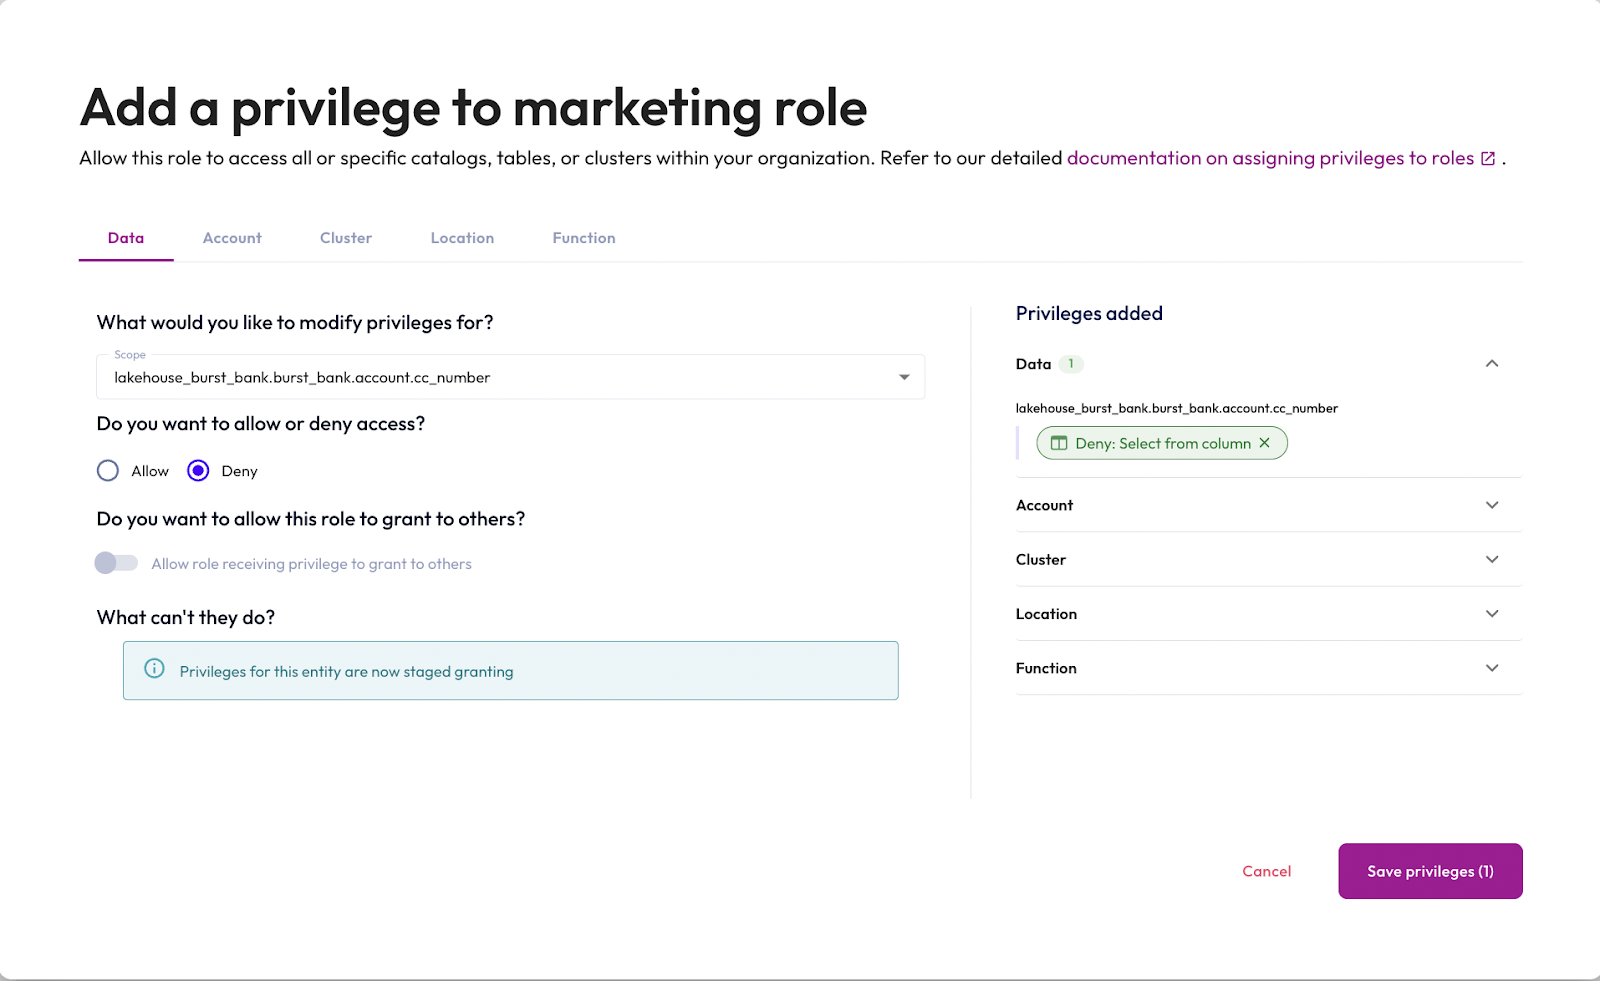The width and height of the screenshot is (1600, 981).
Task: Open the Location tab
Action: click(462, 238)
